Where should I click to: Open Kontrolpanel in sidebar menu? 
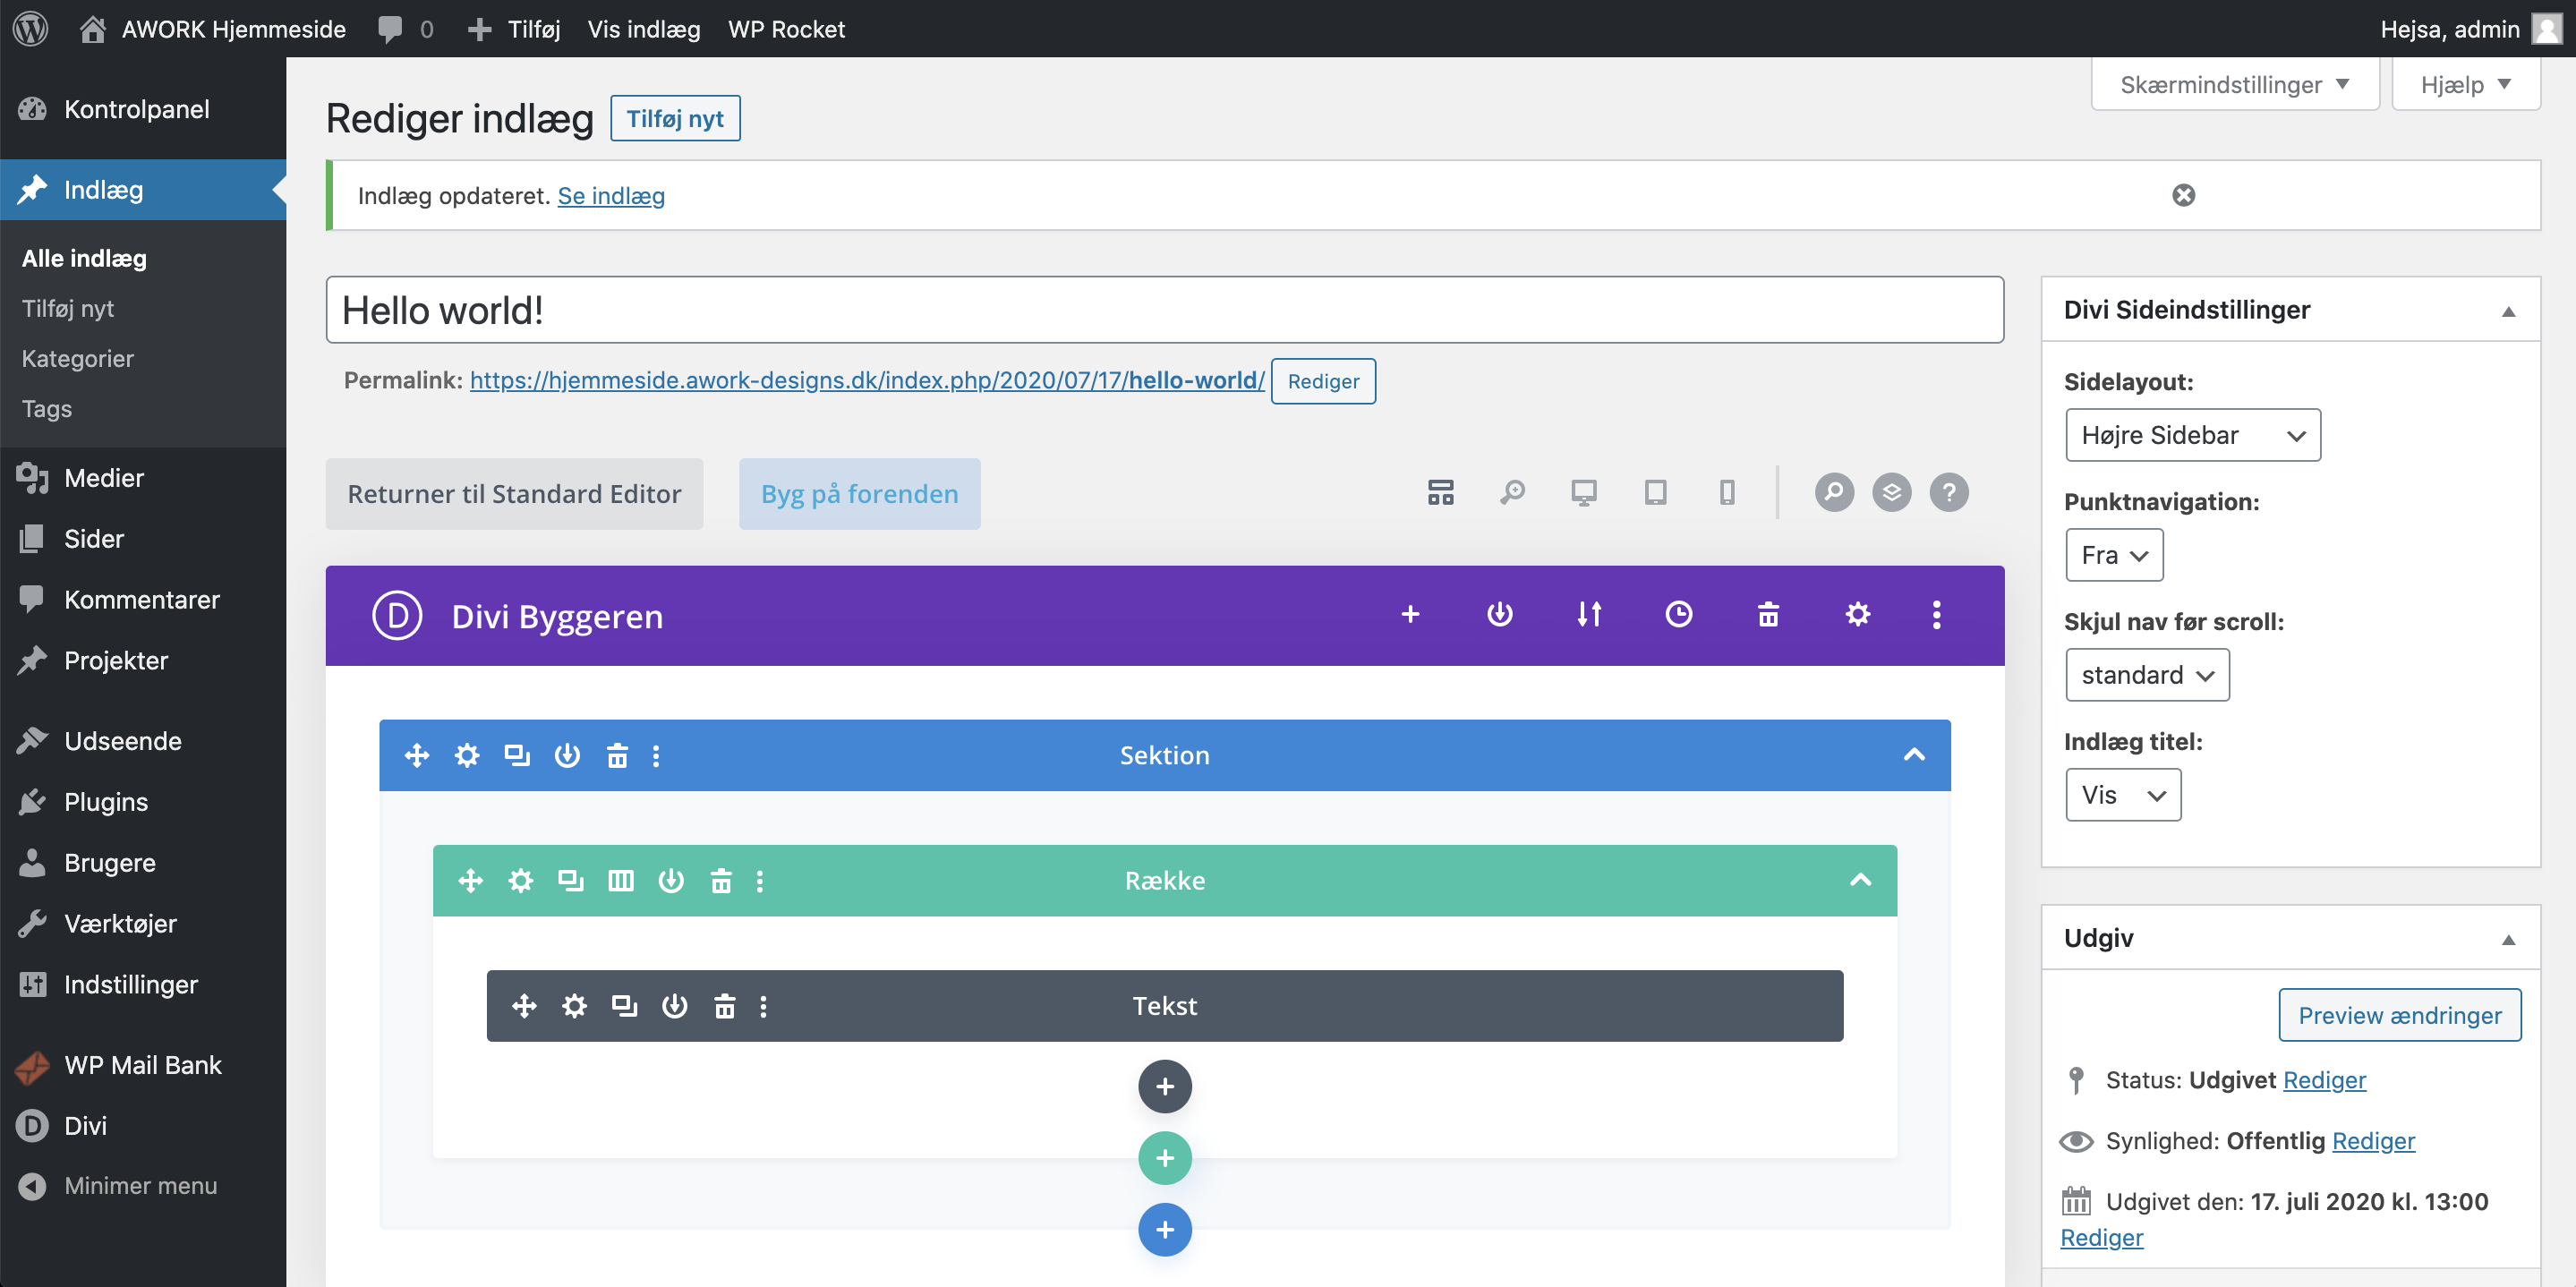(x=143, y=109)
